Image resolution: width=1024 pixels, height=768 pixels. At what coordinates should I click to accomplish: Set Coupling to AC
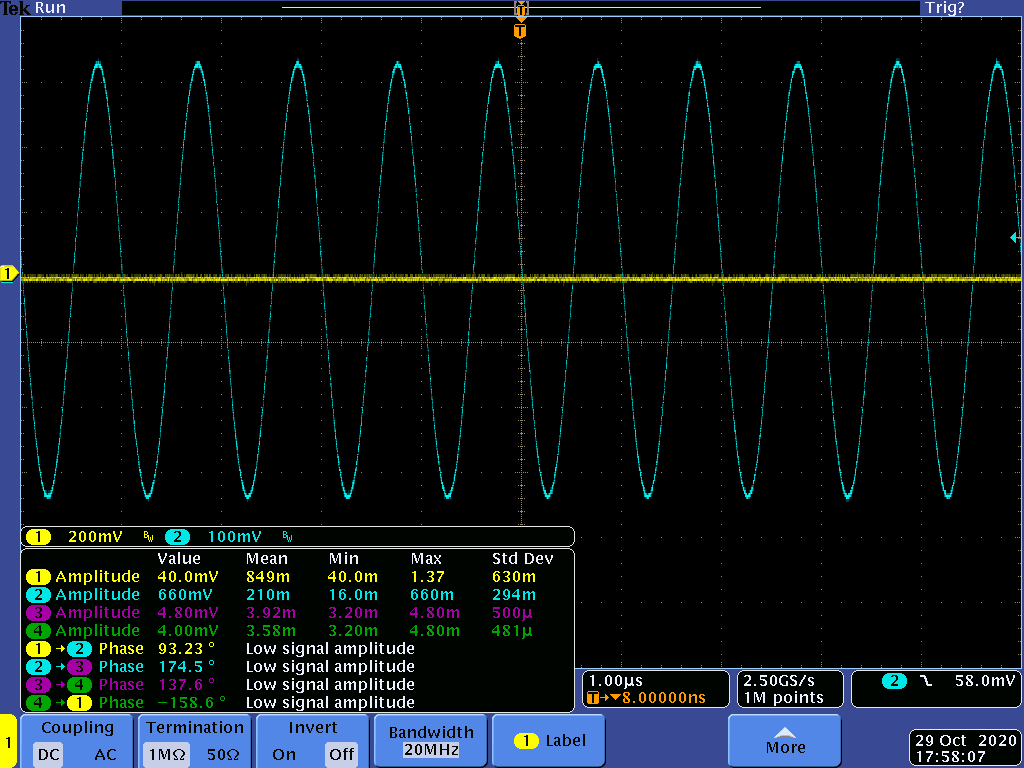coord(105,755)
